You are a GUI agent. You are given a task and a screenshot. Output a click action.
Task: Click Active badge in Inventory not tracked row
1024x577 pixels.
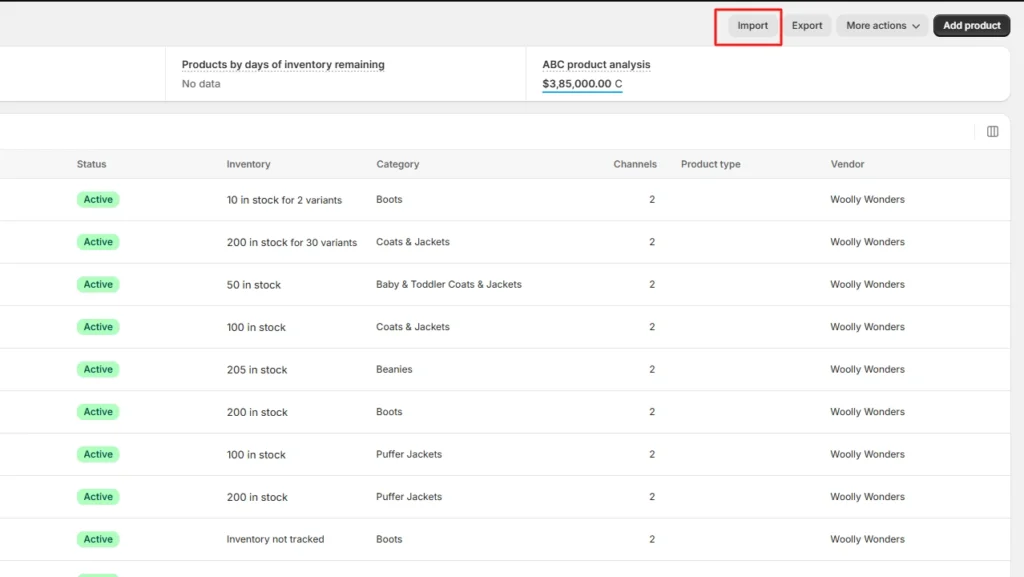coord(98,539)
